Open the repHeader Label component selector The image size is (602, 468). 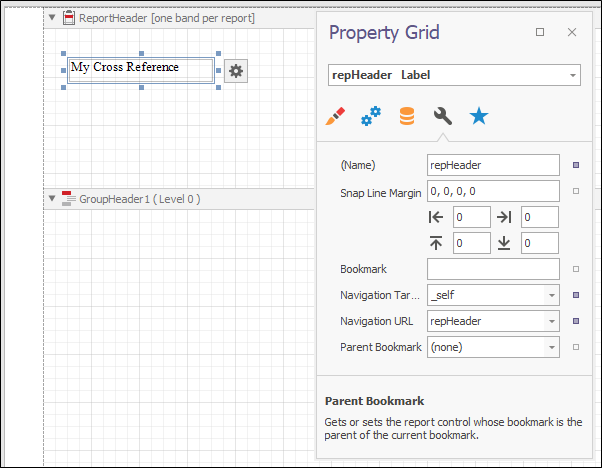(454, 75)
